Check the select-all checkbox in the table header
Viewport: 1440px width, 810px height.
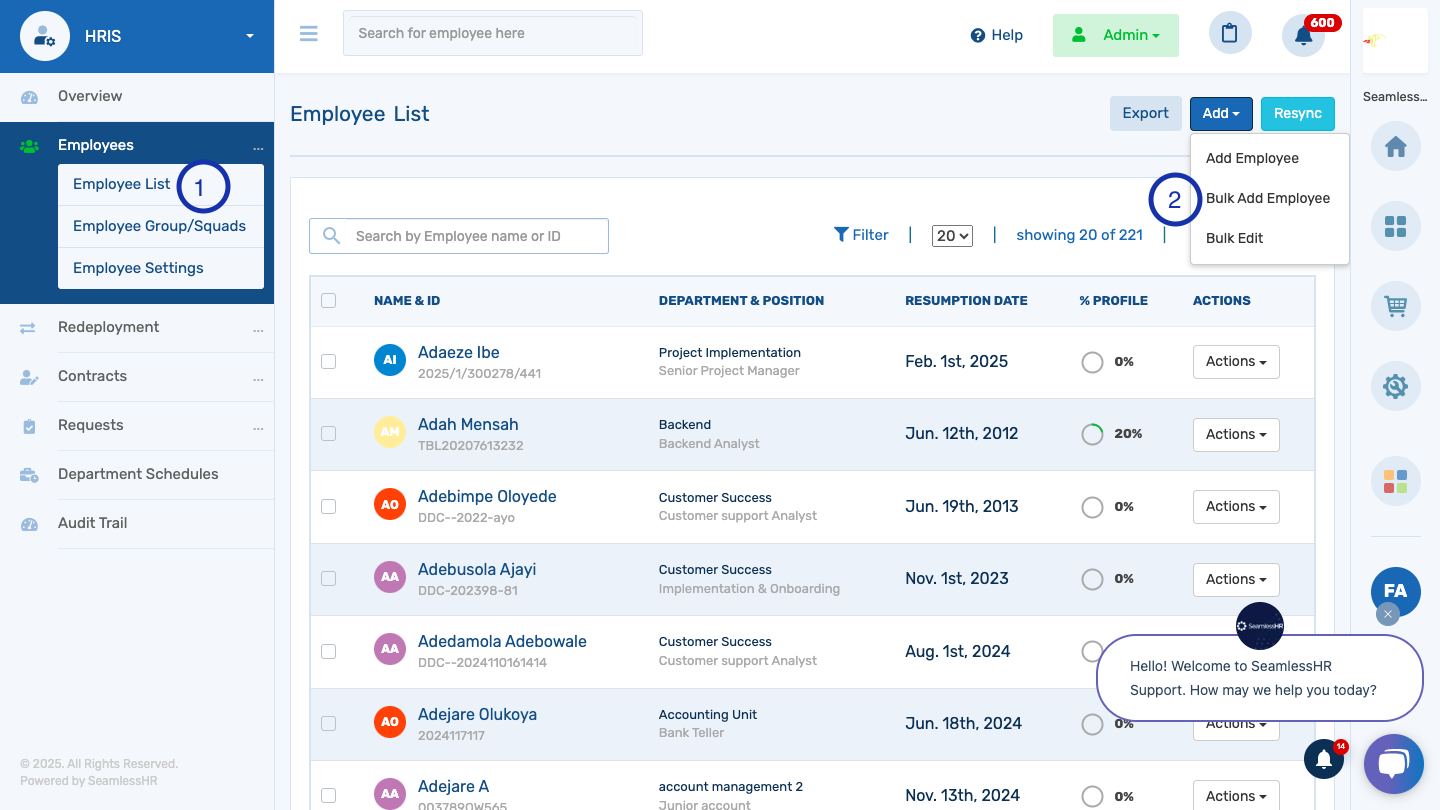tap(328, 300)
